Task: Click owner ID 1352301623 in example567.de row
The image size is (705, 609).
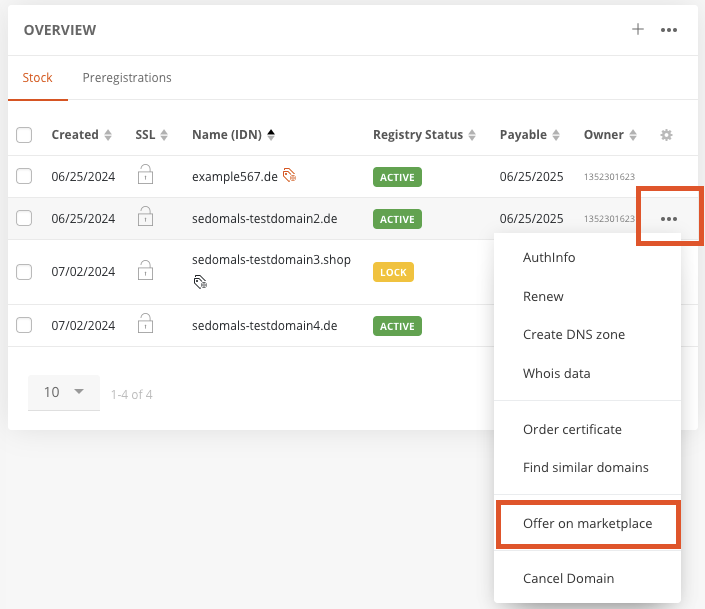Action: (609, 177)
